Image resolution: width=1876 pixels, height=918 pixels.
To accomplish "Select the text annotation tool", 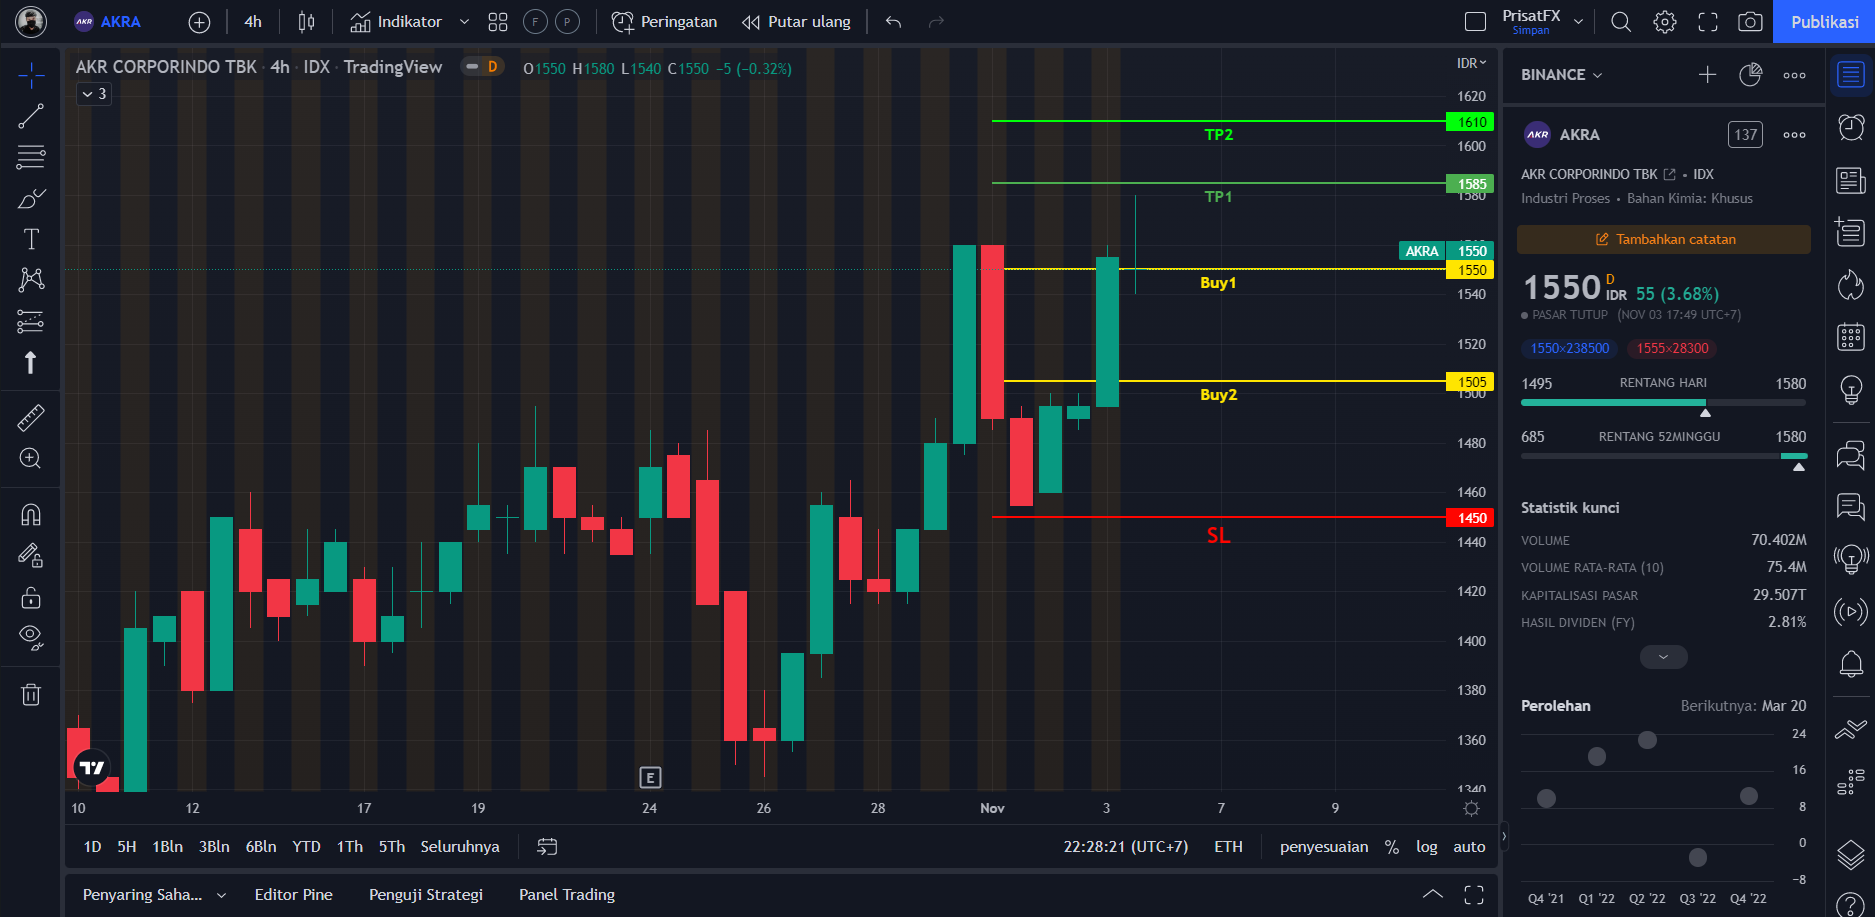I will point(31,239).
